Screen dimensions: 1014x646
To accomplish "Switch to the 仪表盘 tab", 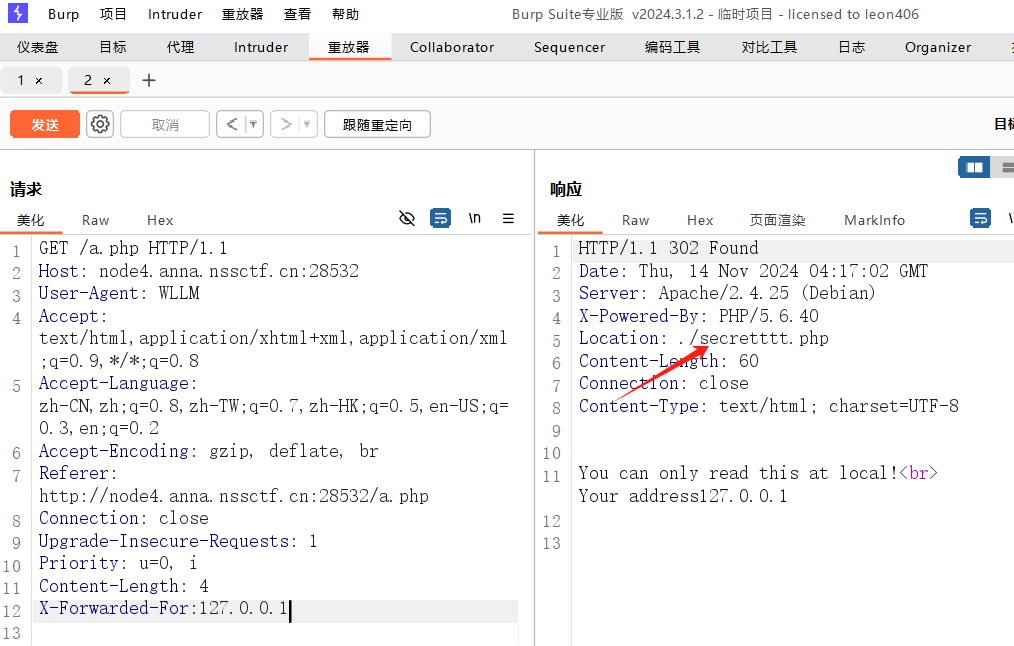I will pos(38,47).
